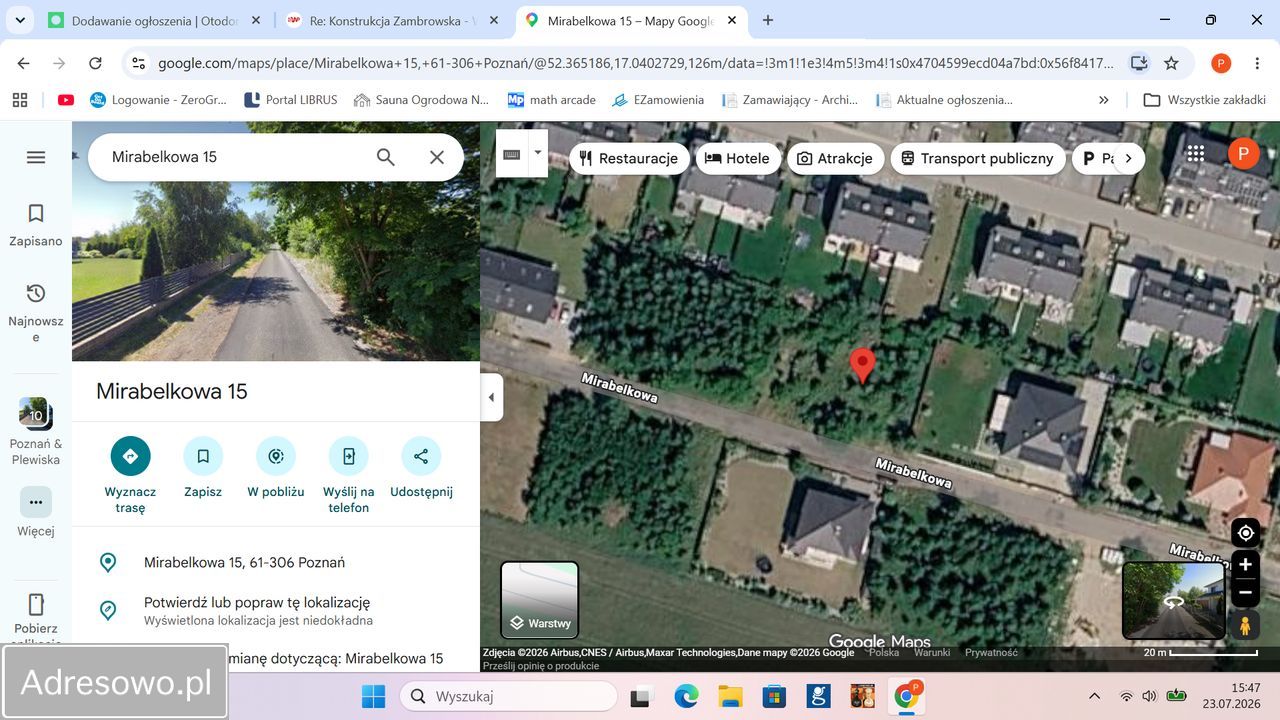Expand hidden bookmarks with the chevron
The image size is (1280, 720).
pyautogui.click(x=1104, y=100)
